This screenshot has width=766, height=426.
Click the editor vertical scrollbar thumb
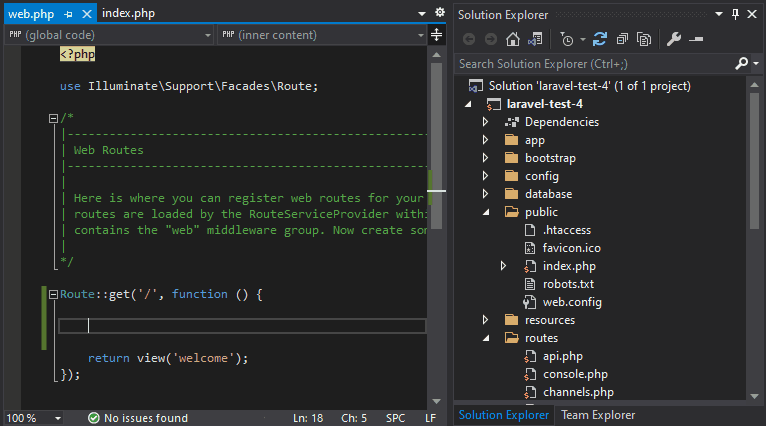click(x=437, y=146)
